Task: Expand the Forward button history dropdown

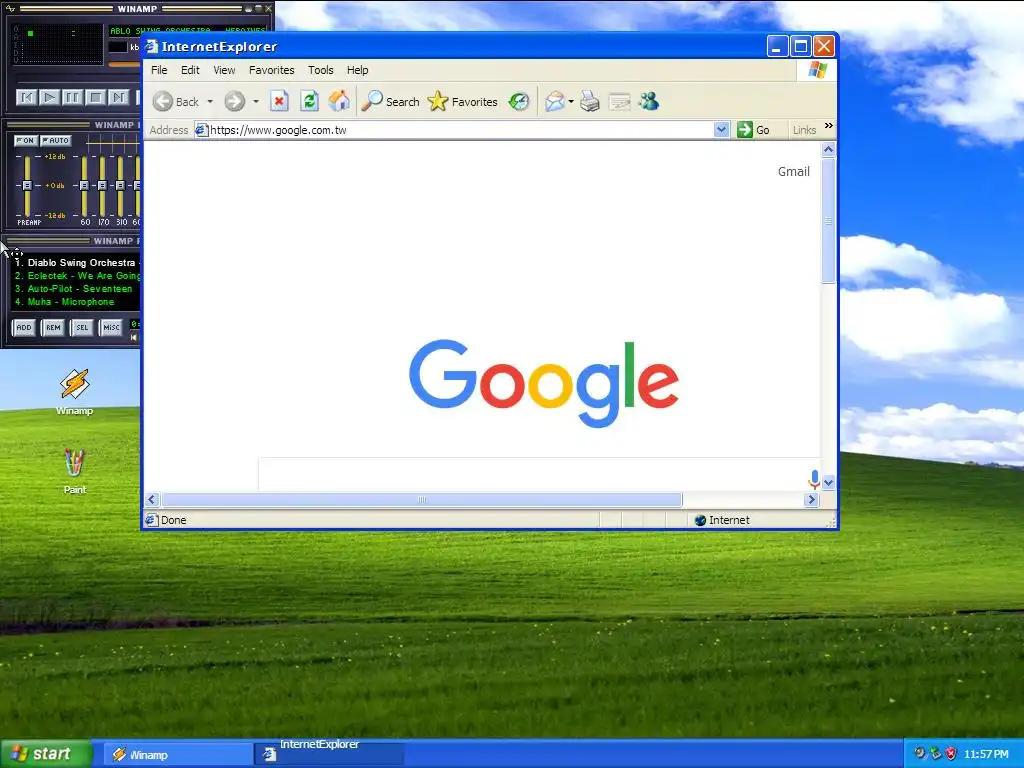Action: [255, 101]
